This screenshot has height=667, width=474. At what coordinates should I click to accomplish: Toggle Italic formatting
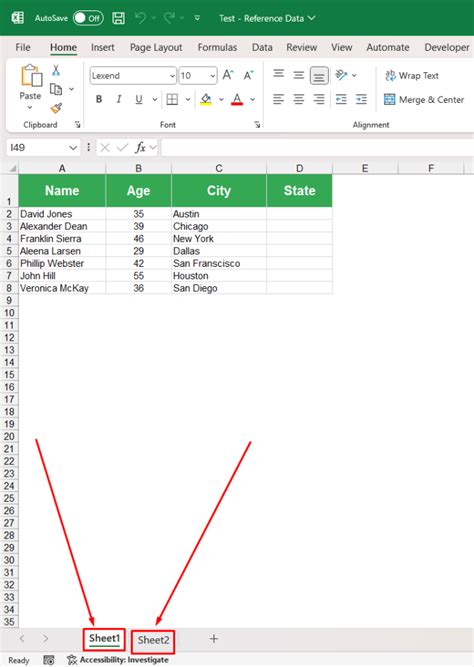coord(119,100)
